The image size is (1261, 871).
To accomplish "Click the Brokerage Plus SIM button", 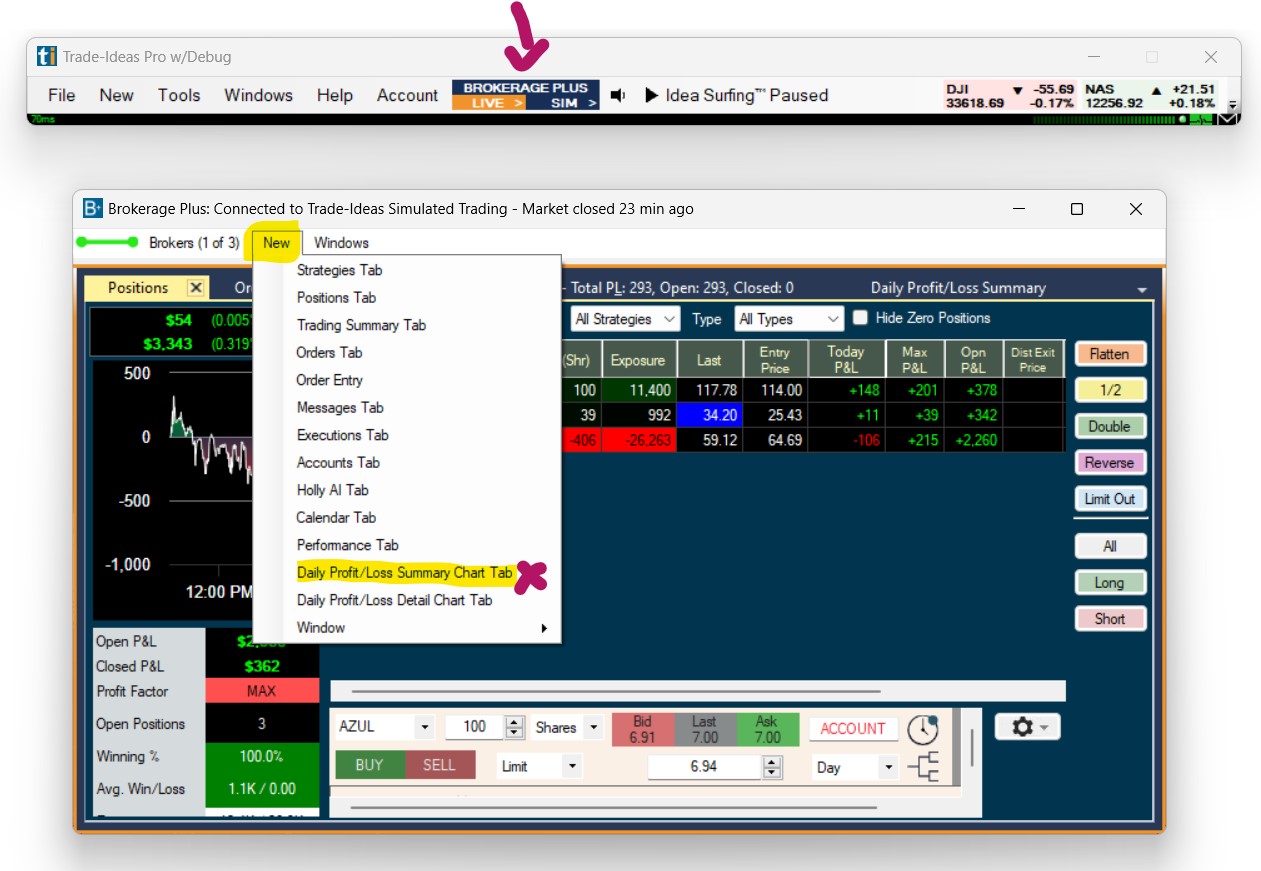I will point(564,103).
